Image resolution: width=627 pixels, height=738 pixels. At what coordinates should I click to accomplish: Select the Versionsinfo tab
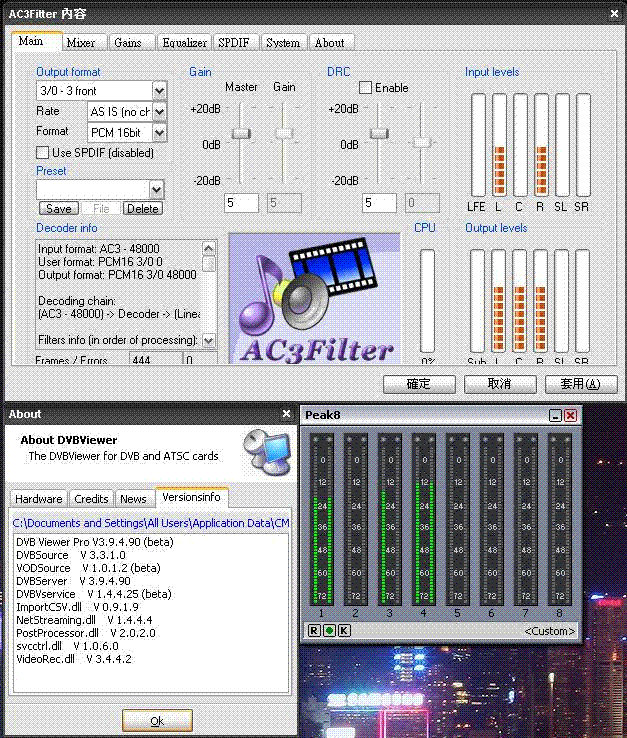pos(191,497)
